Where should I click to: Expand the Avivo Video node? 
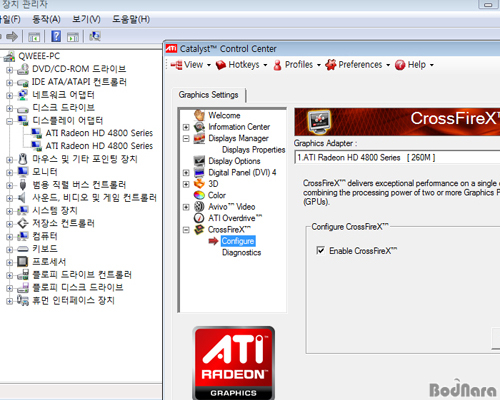(186, 207)
